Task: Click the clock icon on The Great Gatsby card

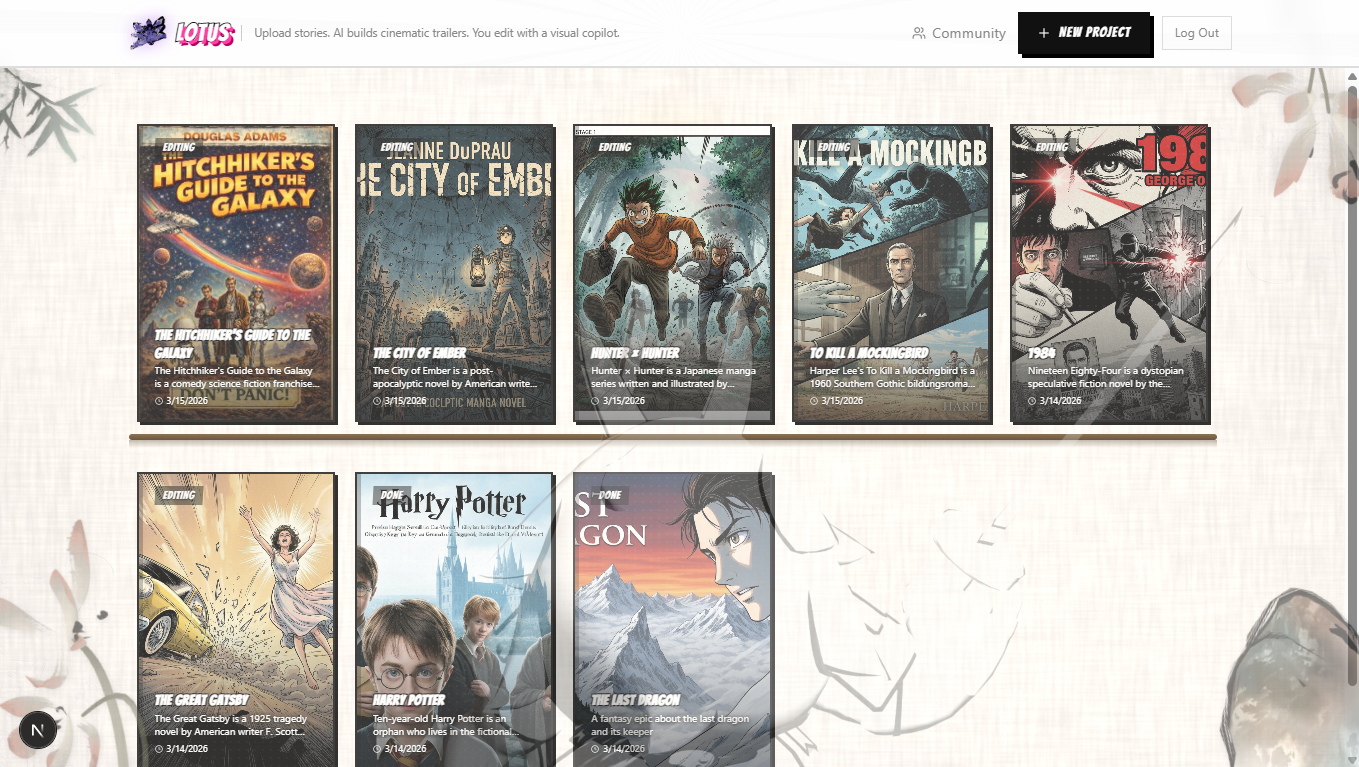Action: tap(159, 749)
